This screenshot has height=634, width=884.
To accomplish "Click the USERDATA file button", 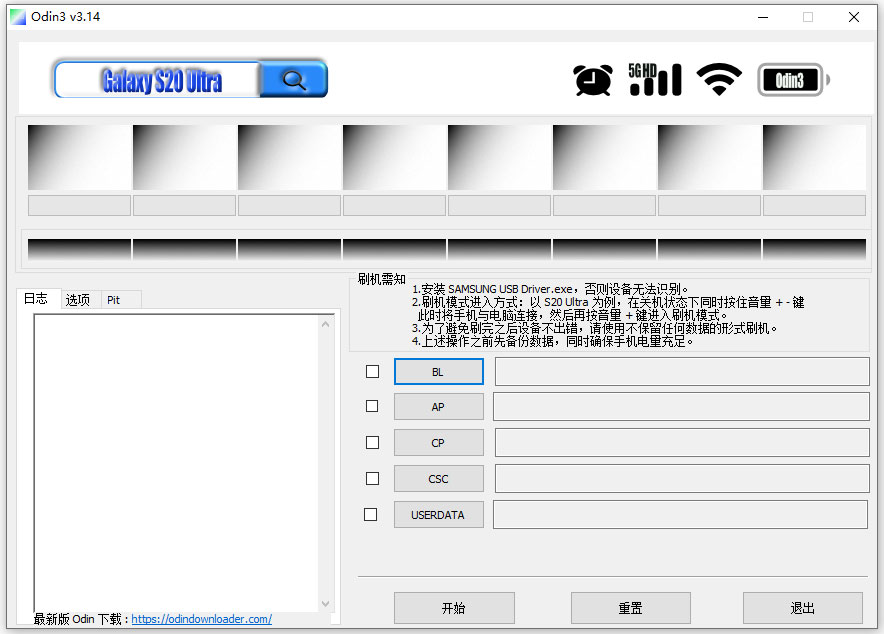I will [x=439, y=515].
